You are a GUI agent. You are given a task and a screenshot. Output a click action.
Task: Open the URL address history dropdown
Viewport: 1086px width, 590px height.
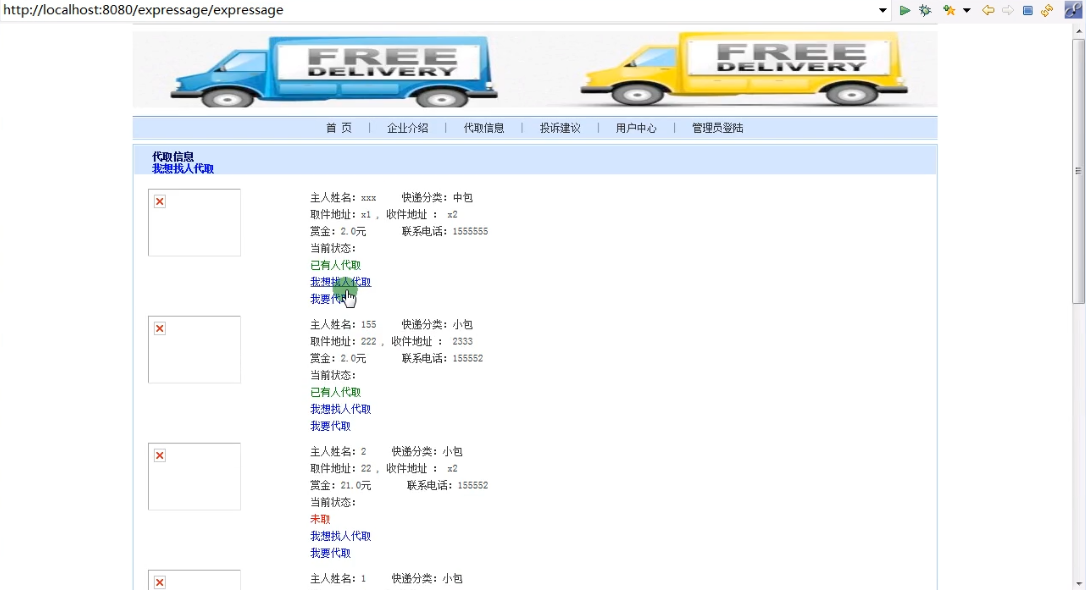882,10
